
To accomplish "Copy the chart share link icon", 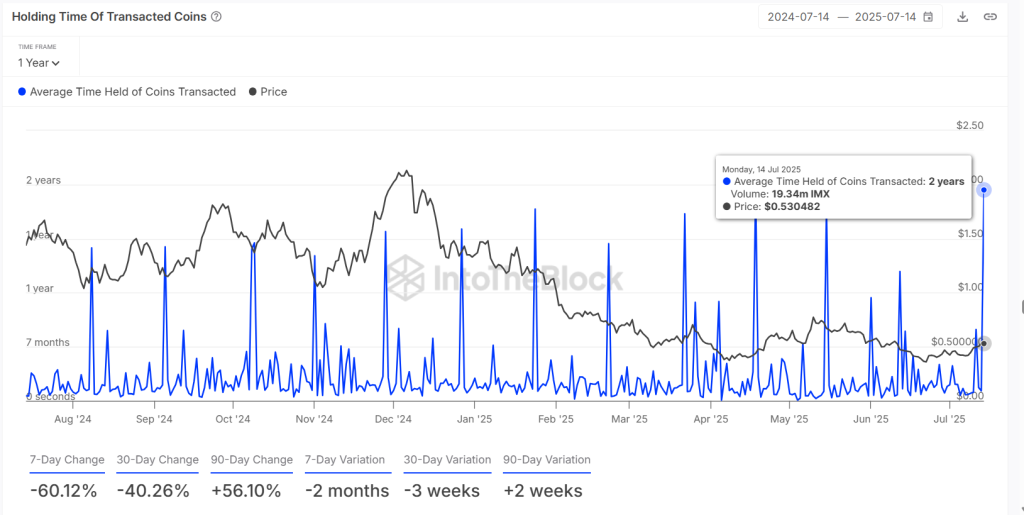I will (990, 17).
